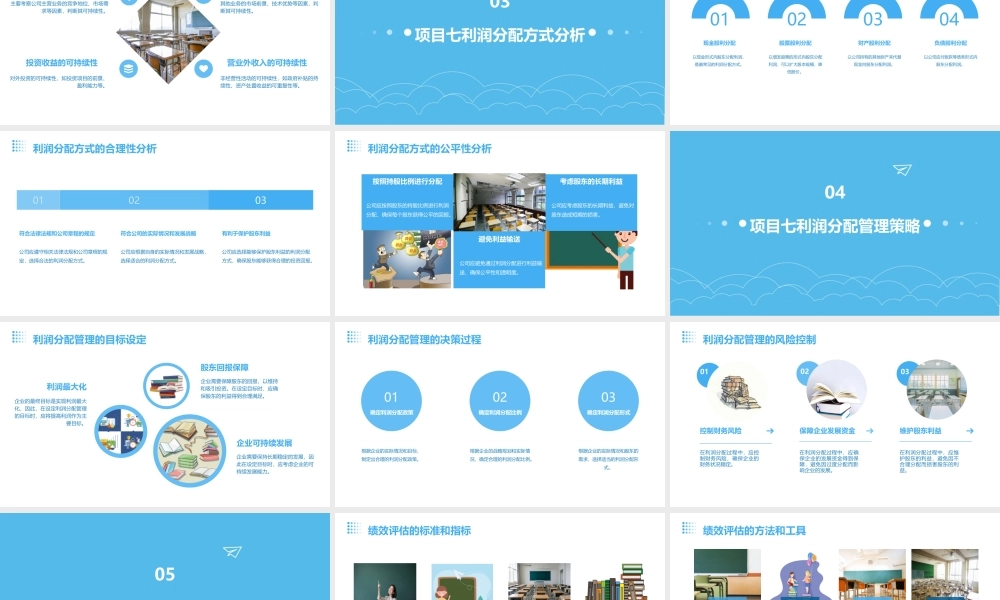Click the 01 circle 确定利润分配政策
Viewport: 1000px width, 600px height.
click(x=391, y=401)
